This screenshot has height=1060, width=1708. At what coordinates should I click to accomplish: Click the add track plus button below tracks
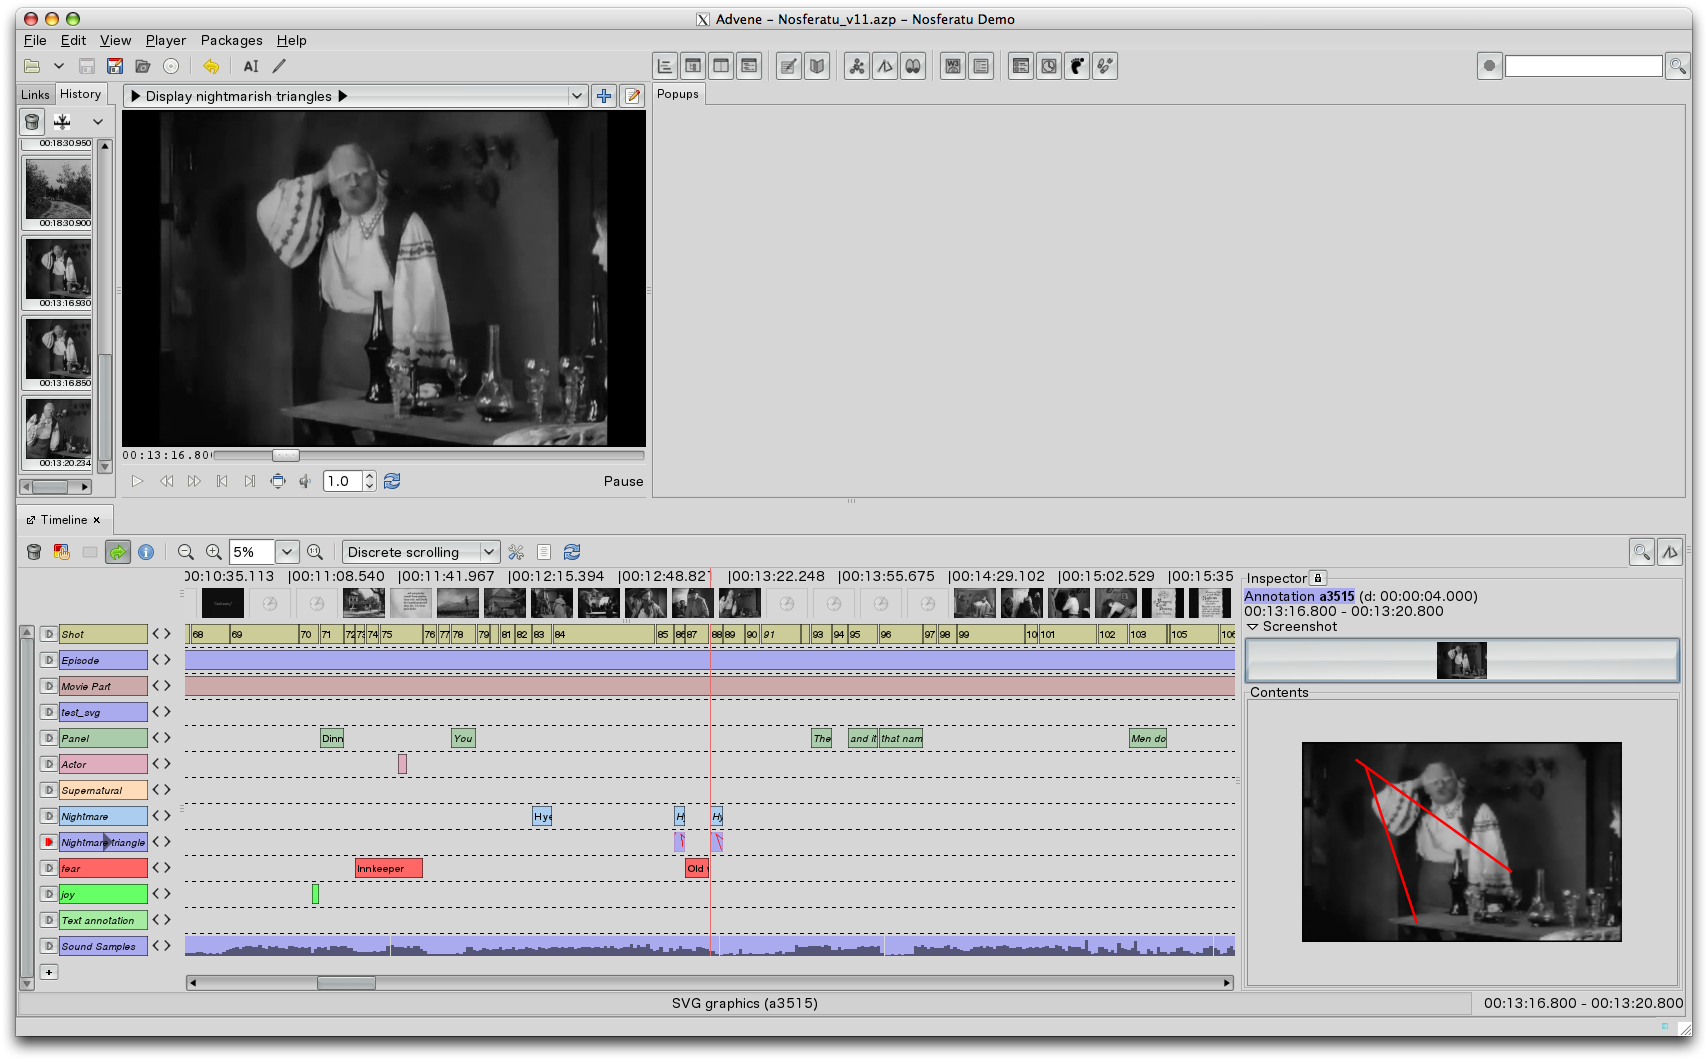(x=49, y=972)
